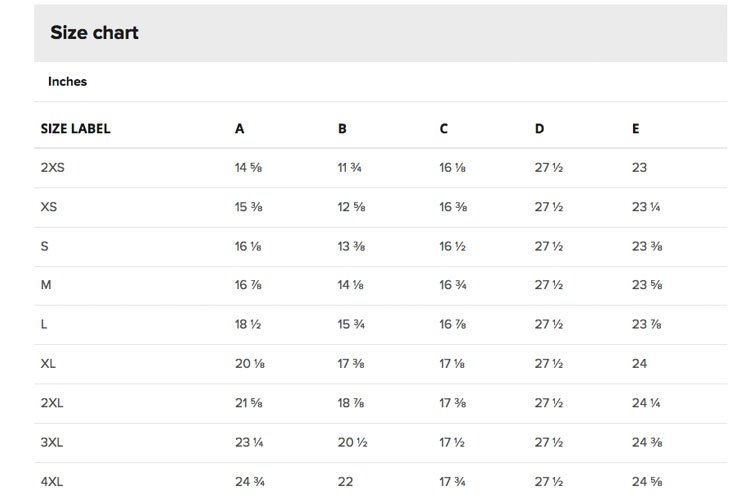
Task: Select the 2XS size row label
Action: [x=53, y=167]
